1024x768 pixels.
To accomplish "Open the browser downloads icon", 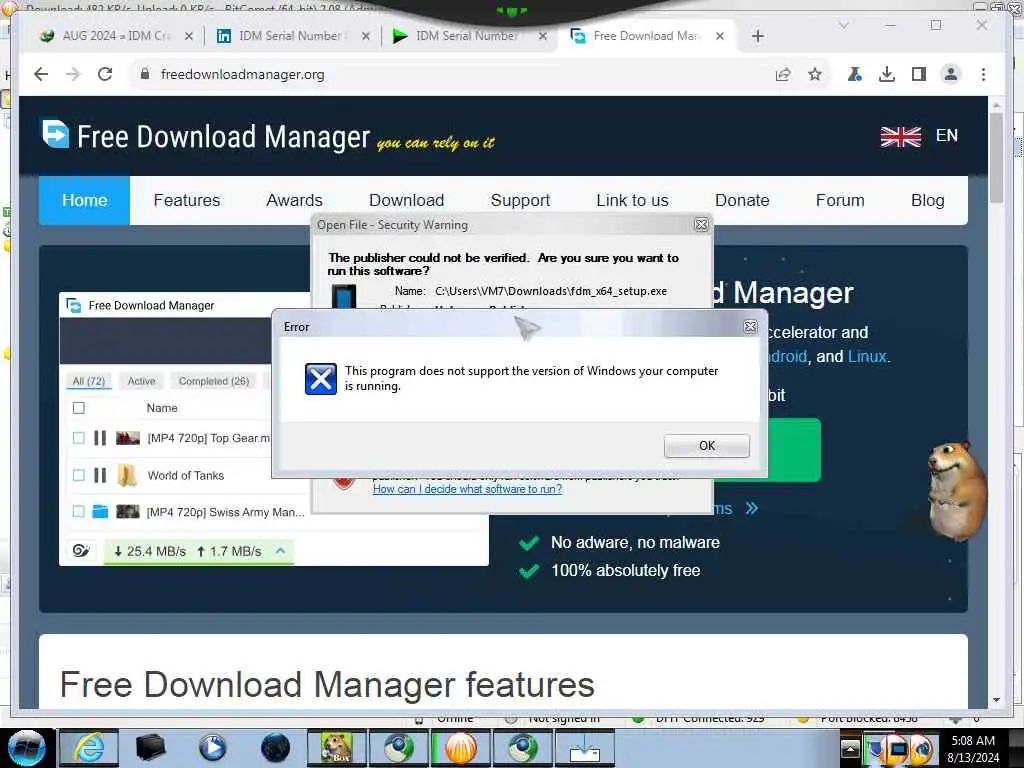I will tap(886, 74).
